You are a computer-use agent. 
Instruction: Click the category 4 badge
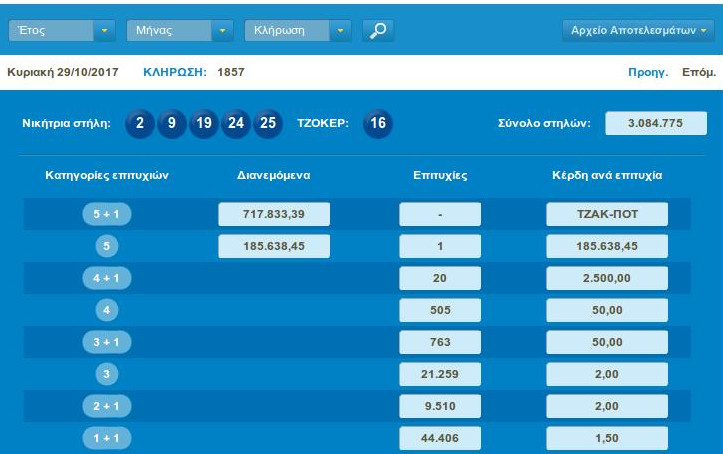[107, 310]
